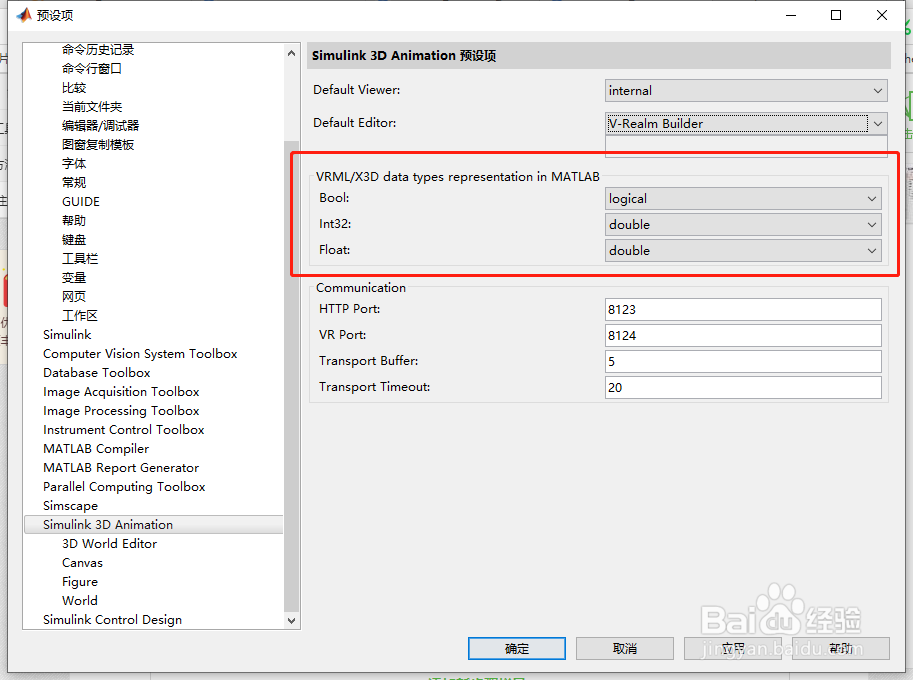Click tree scrollbar down arrow
Image resolution: width=913 pixels, height=680 pixels.
[x=291, y=621]
